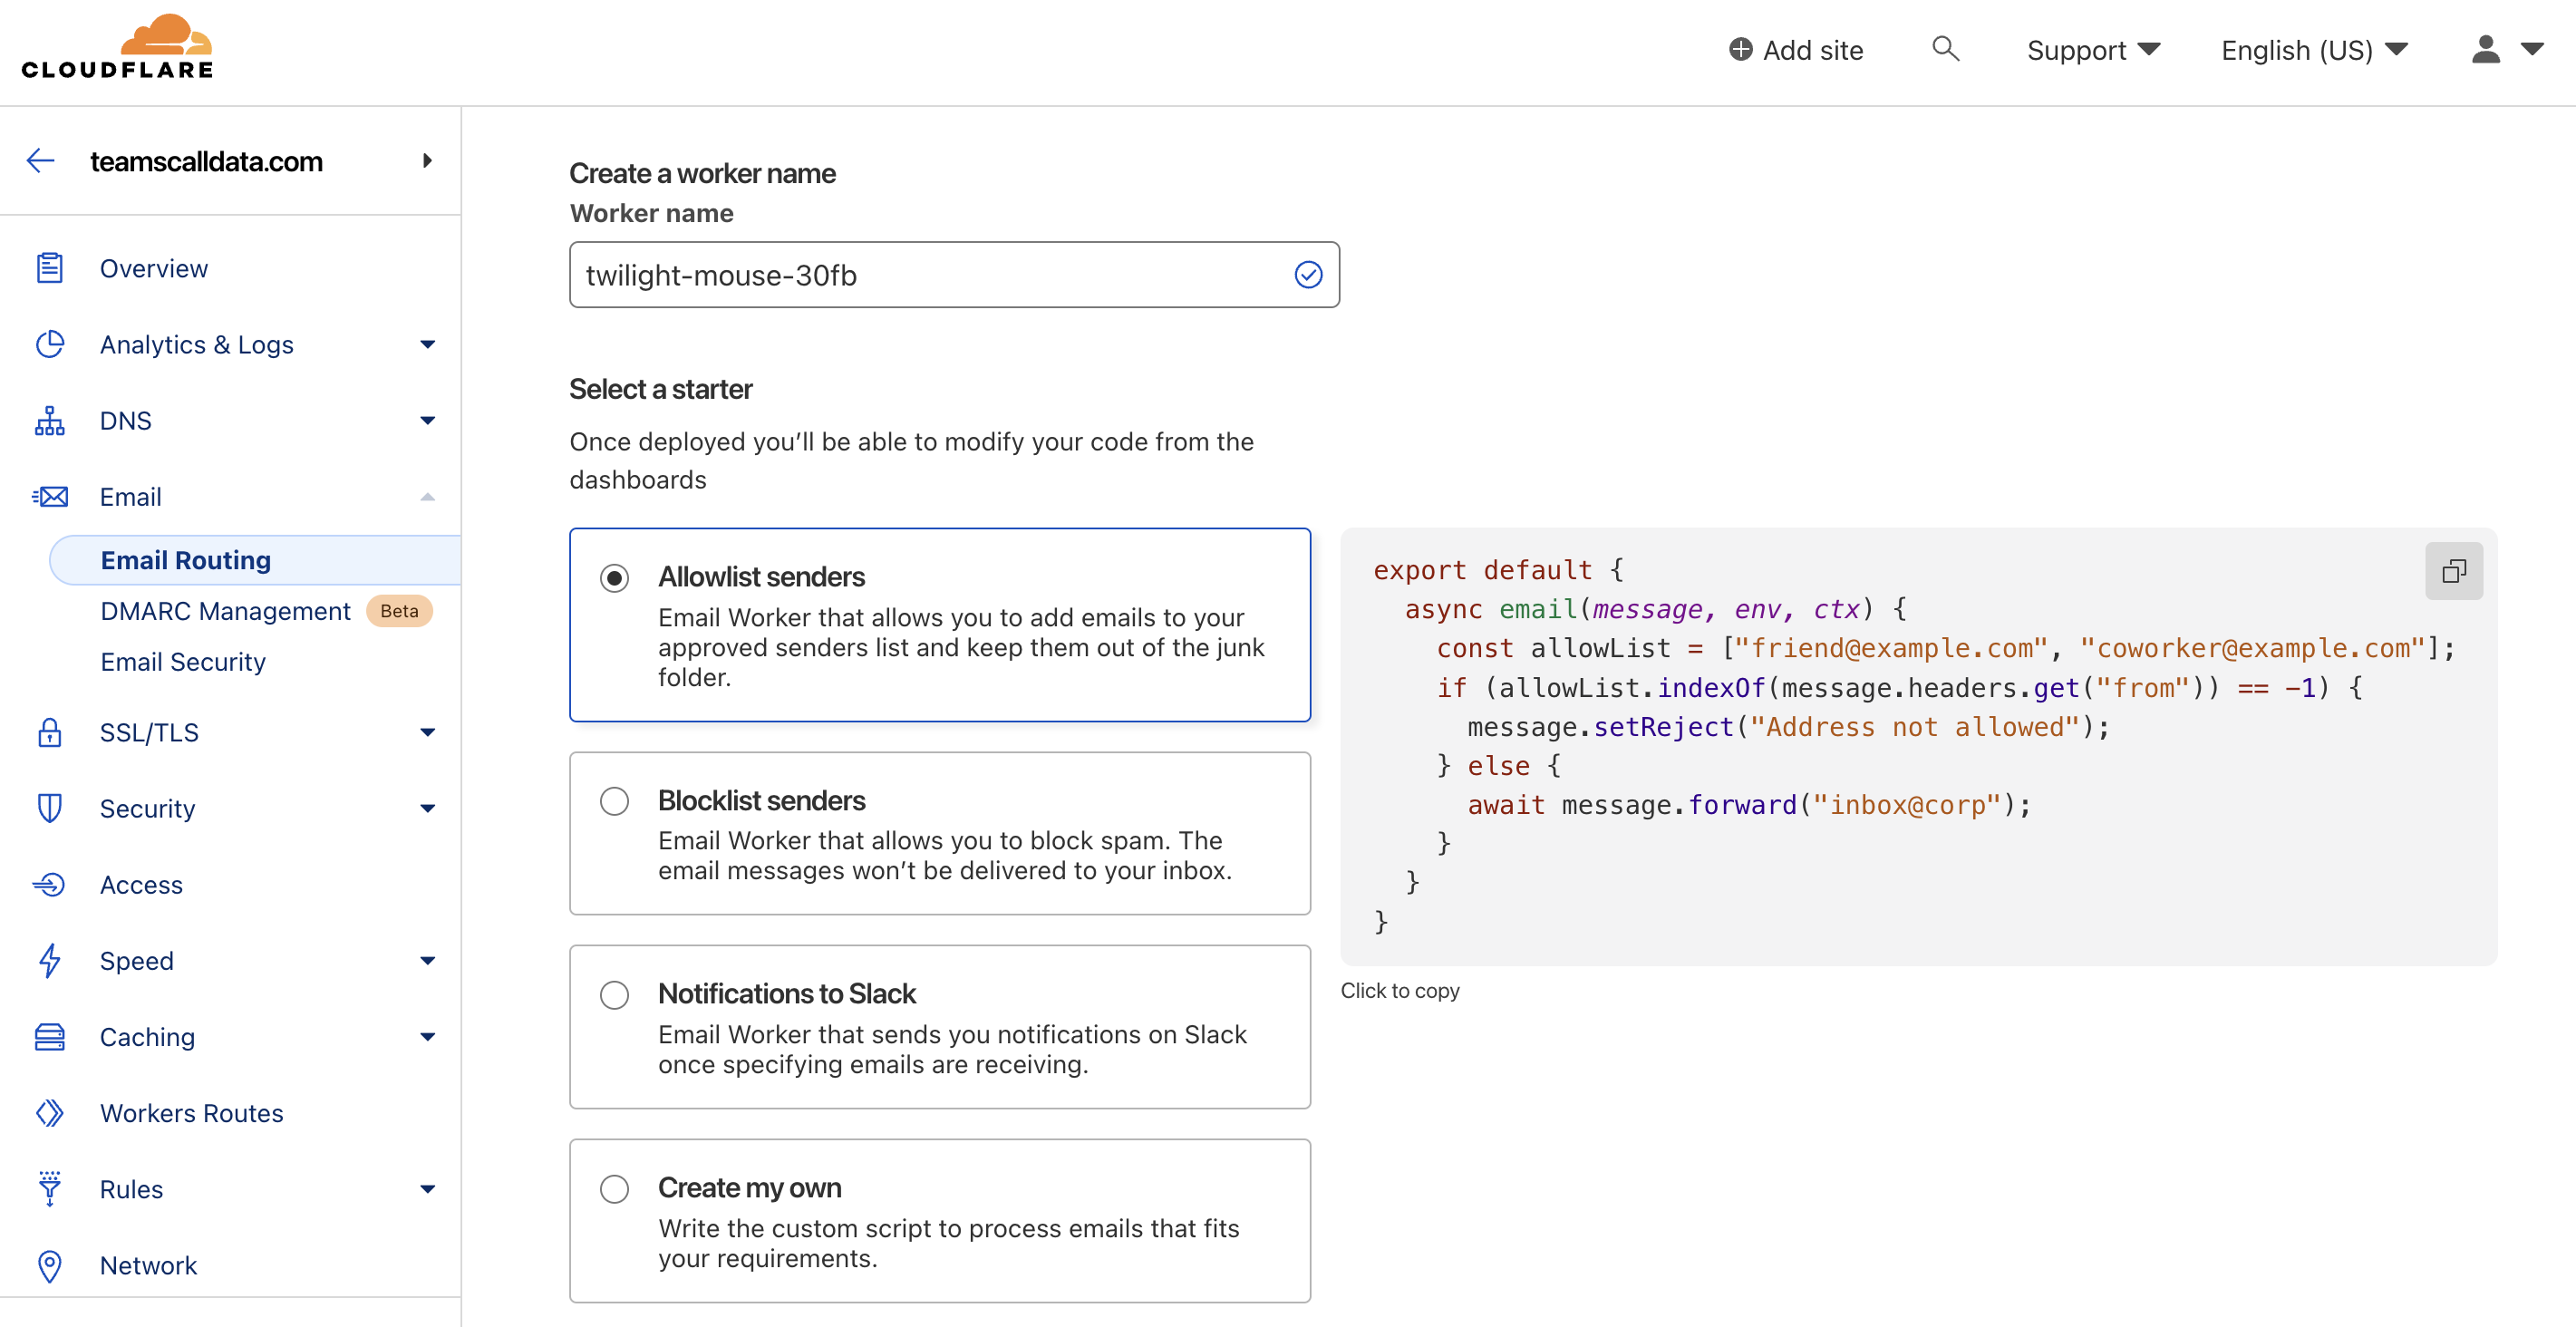The width and height of the screenshot is (2576, 1327).
Task: Click the Workers Routes diamond icon
Action: (x=49, y=1113)
